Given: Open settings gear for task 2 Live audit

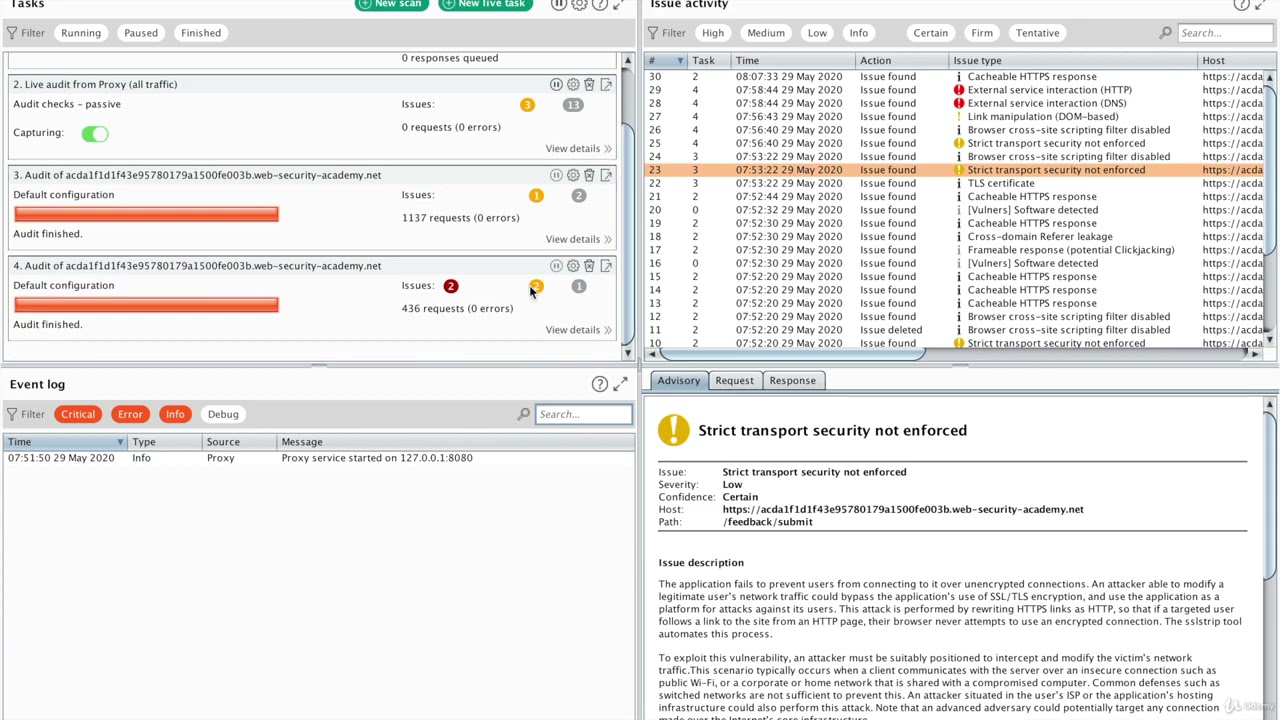Looking at the screenshot, I should pos(573,85).
